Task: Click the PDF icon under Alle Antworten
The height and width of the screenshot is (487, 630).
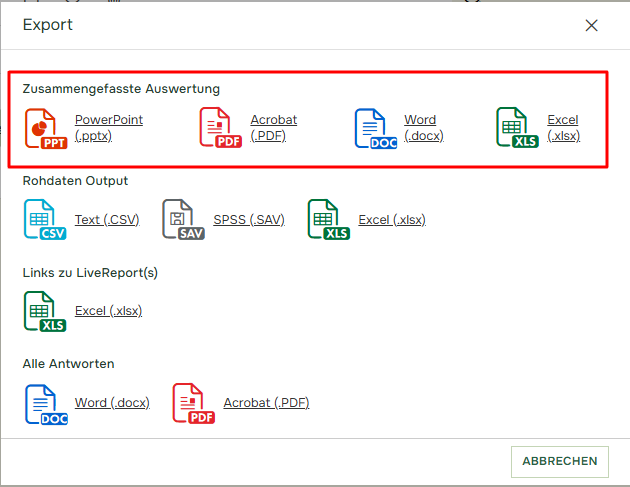Action: tap(194, 403)
